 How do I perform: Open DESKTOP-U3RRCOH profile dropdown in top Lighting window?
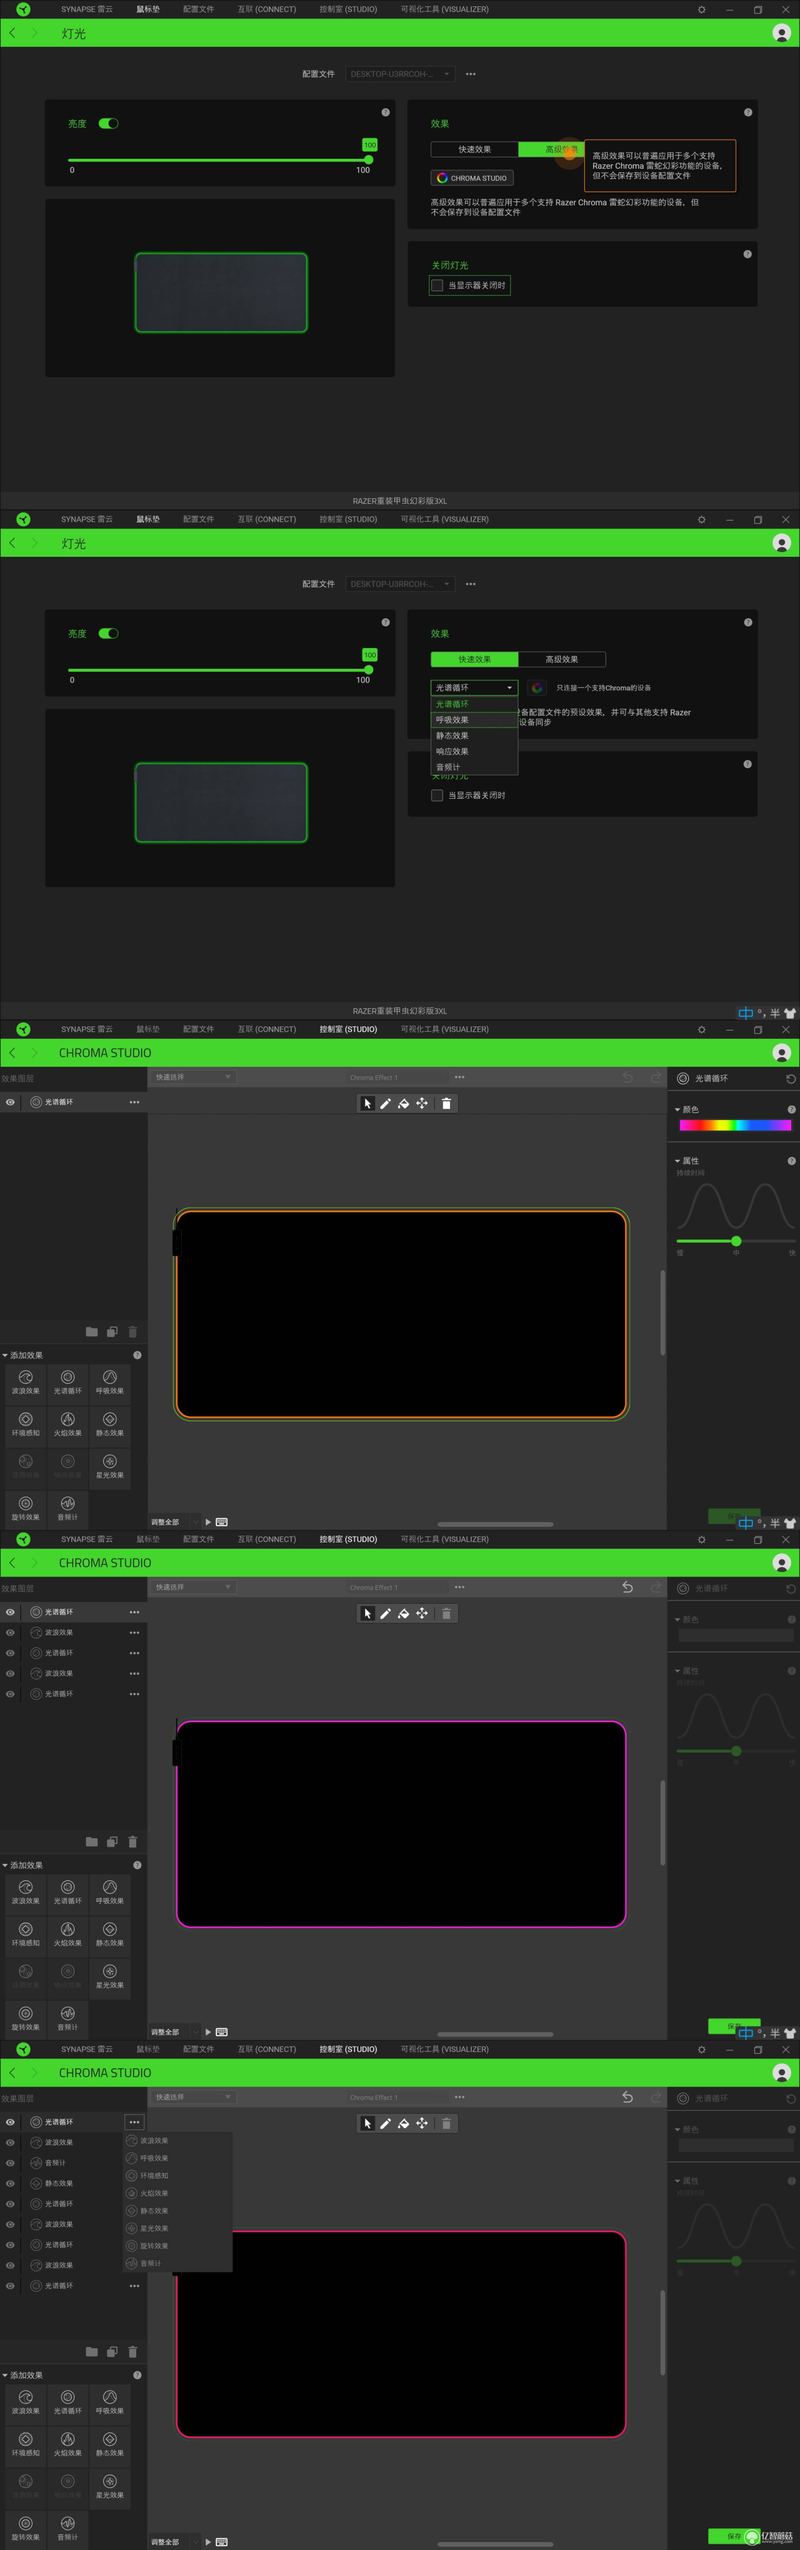pos(401,74)
